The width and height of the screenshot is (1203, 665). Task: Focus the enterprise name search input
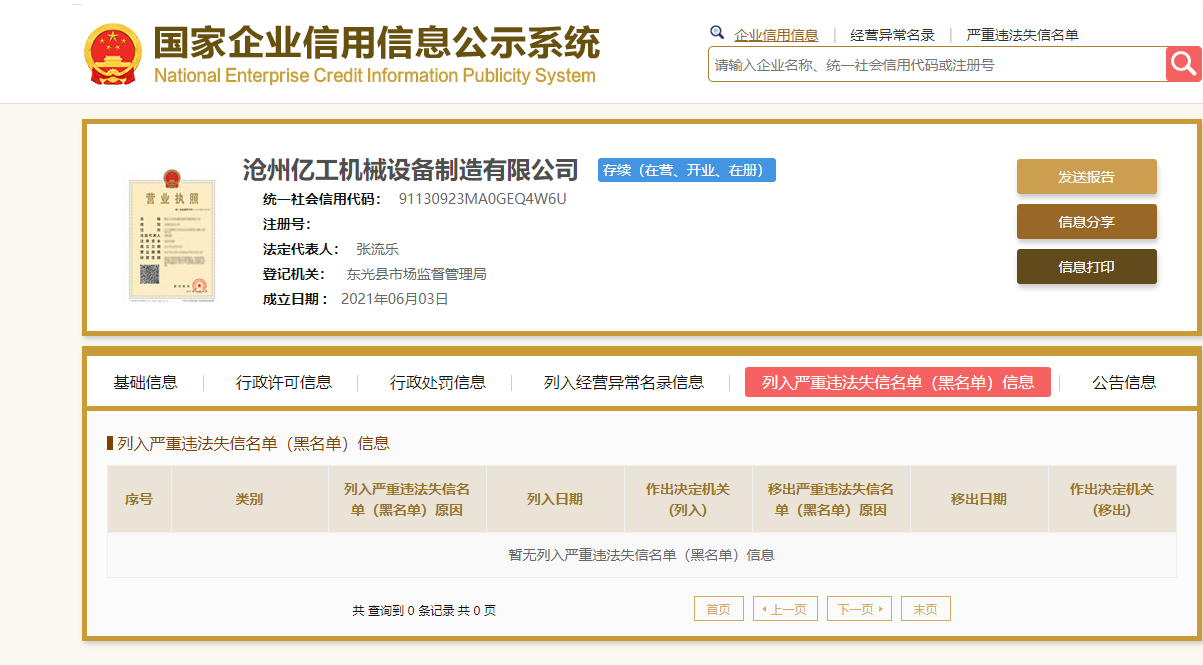pos(937,65)
